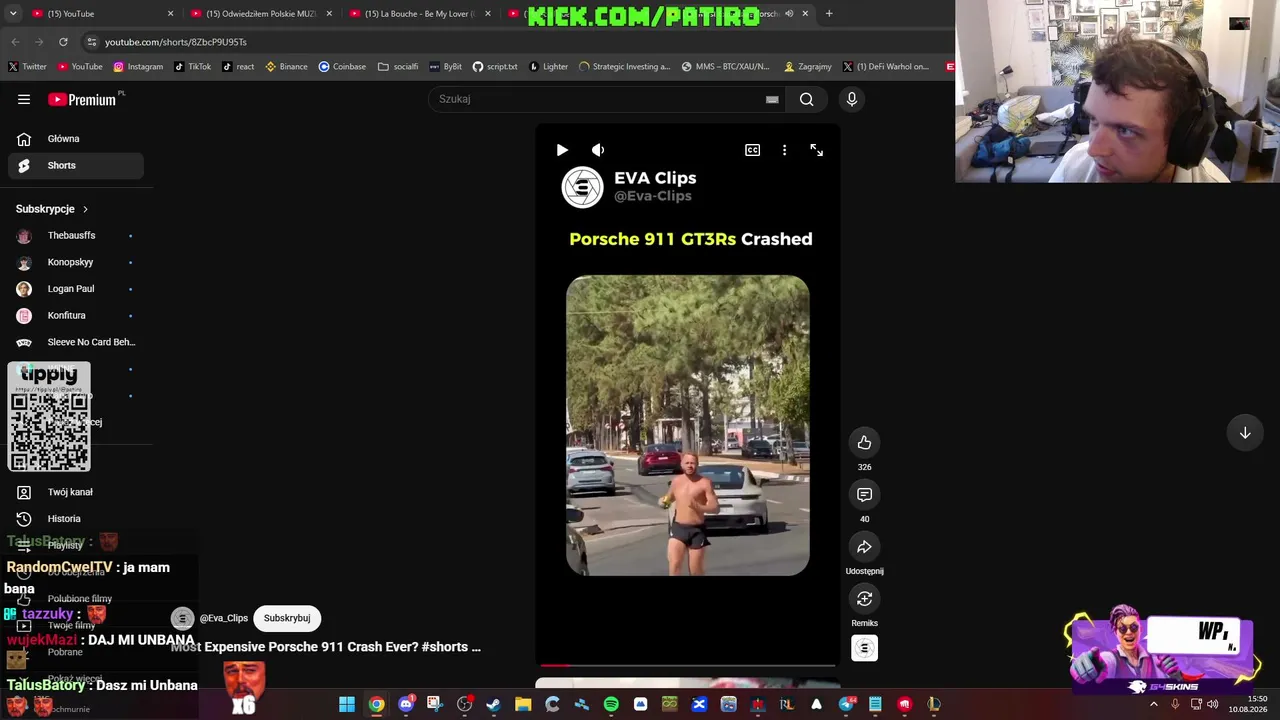
Task: Open comments on the Short
Action: coord(864,495)
